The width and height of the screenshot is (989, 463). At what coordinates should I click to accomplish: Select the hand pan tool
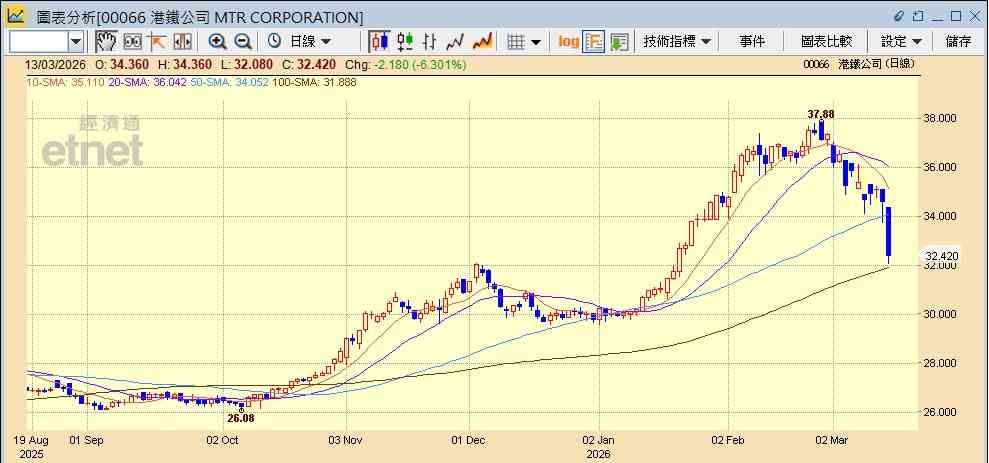click(x=106, y=42)
